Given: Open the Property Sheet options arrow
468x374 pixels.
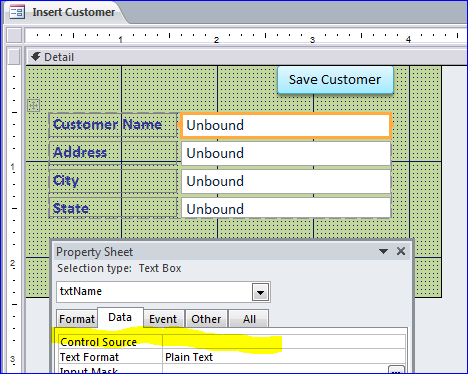Looking at the screenshot, I should pyautogui.click(x=384, y=251).
